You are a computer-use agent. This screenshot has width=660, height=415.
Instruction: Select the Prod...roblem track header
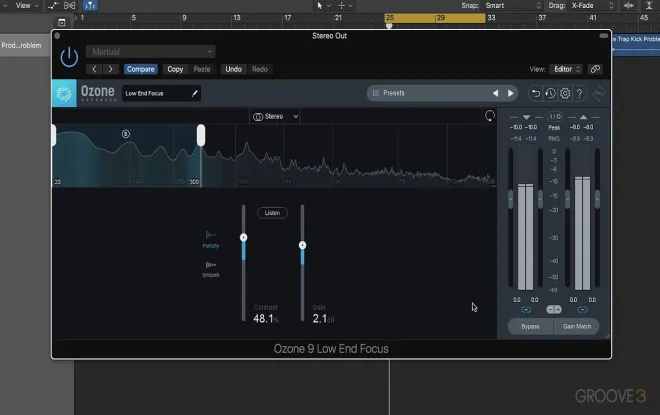(25, 45)
